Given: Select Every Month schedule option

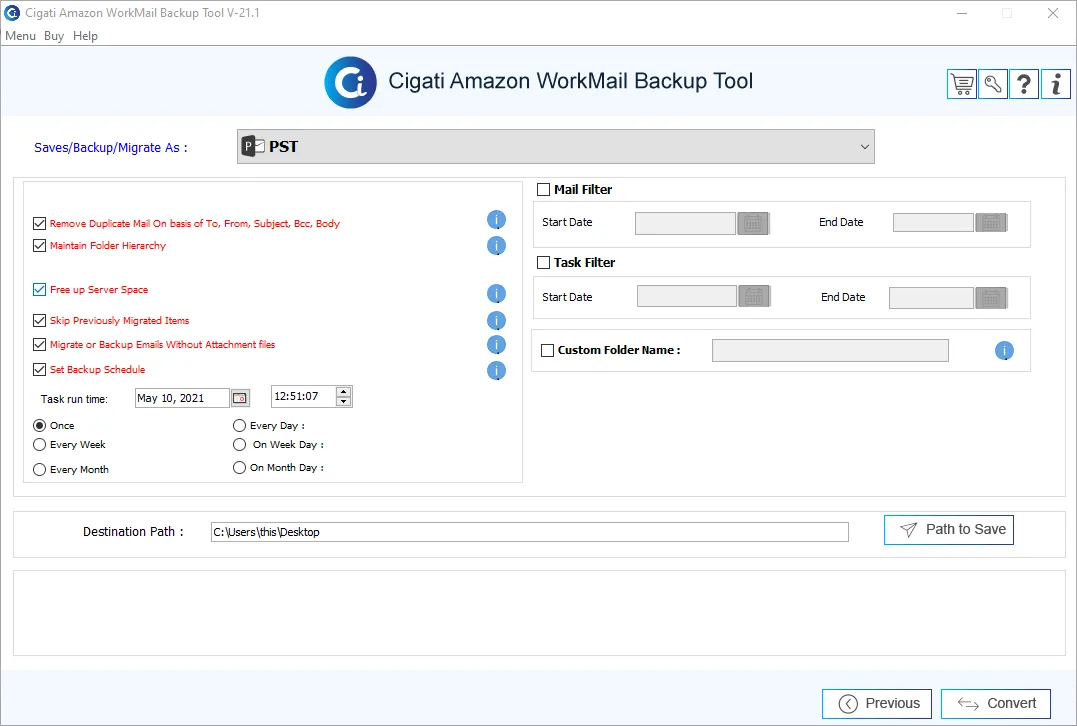Looking at the screenshot, I should [40, 469].
